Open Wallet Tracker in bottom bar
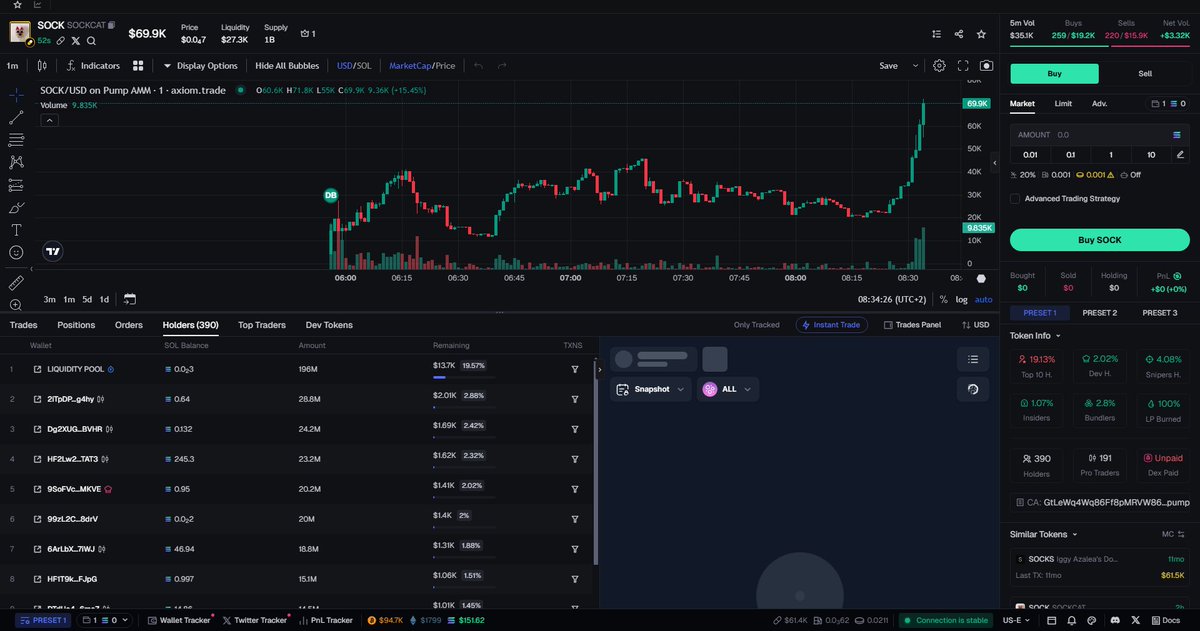The height and width of the screenshot is (631, 1200). point(179,620)
